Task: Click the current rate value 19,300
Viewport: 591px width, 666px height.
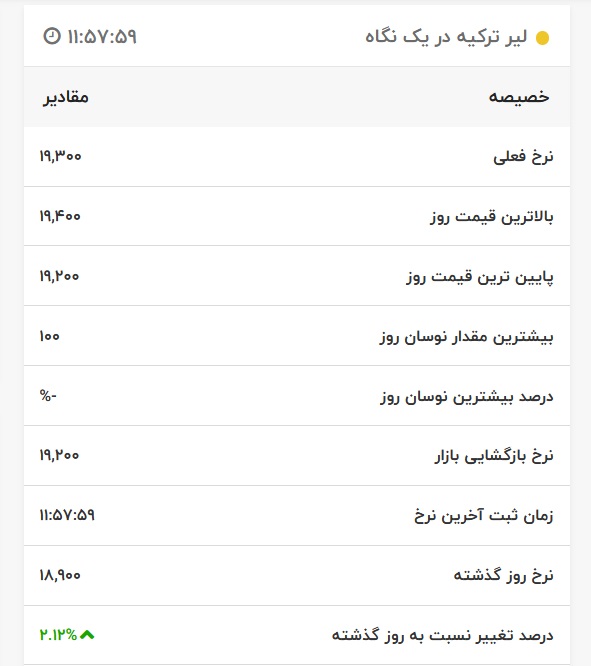Action: (x=60, y=156)
